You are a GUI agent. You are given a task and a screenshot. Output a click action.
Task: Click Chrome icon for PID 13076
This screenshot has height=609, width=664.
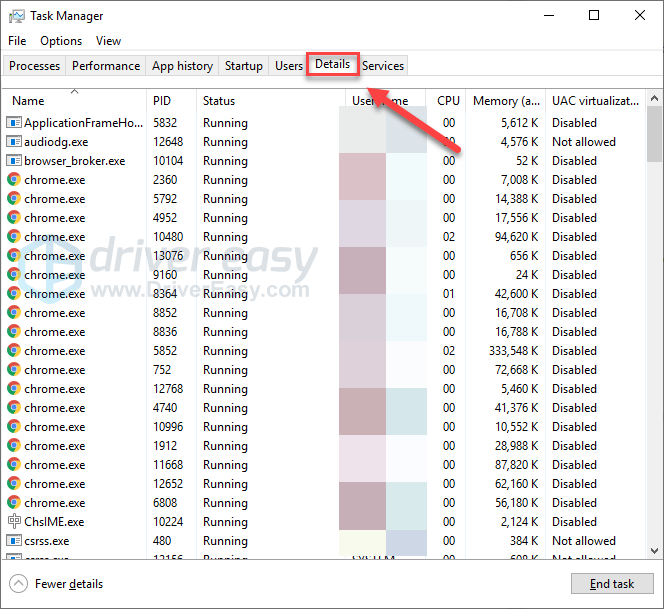point(14,256)
